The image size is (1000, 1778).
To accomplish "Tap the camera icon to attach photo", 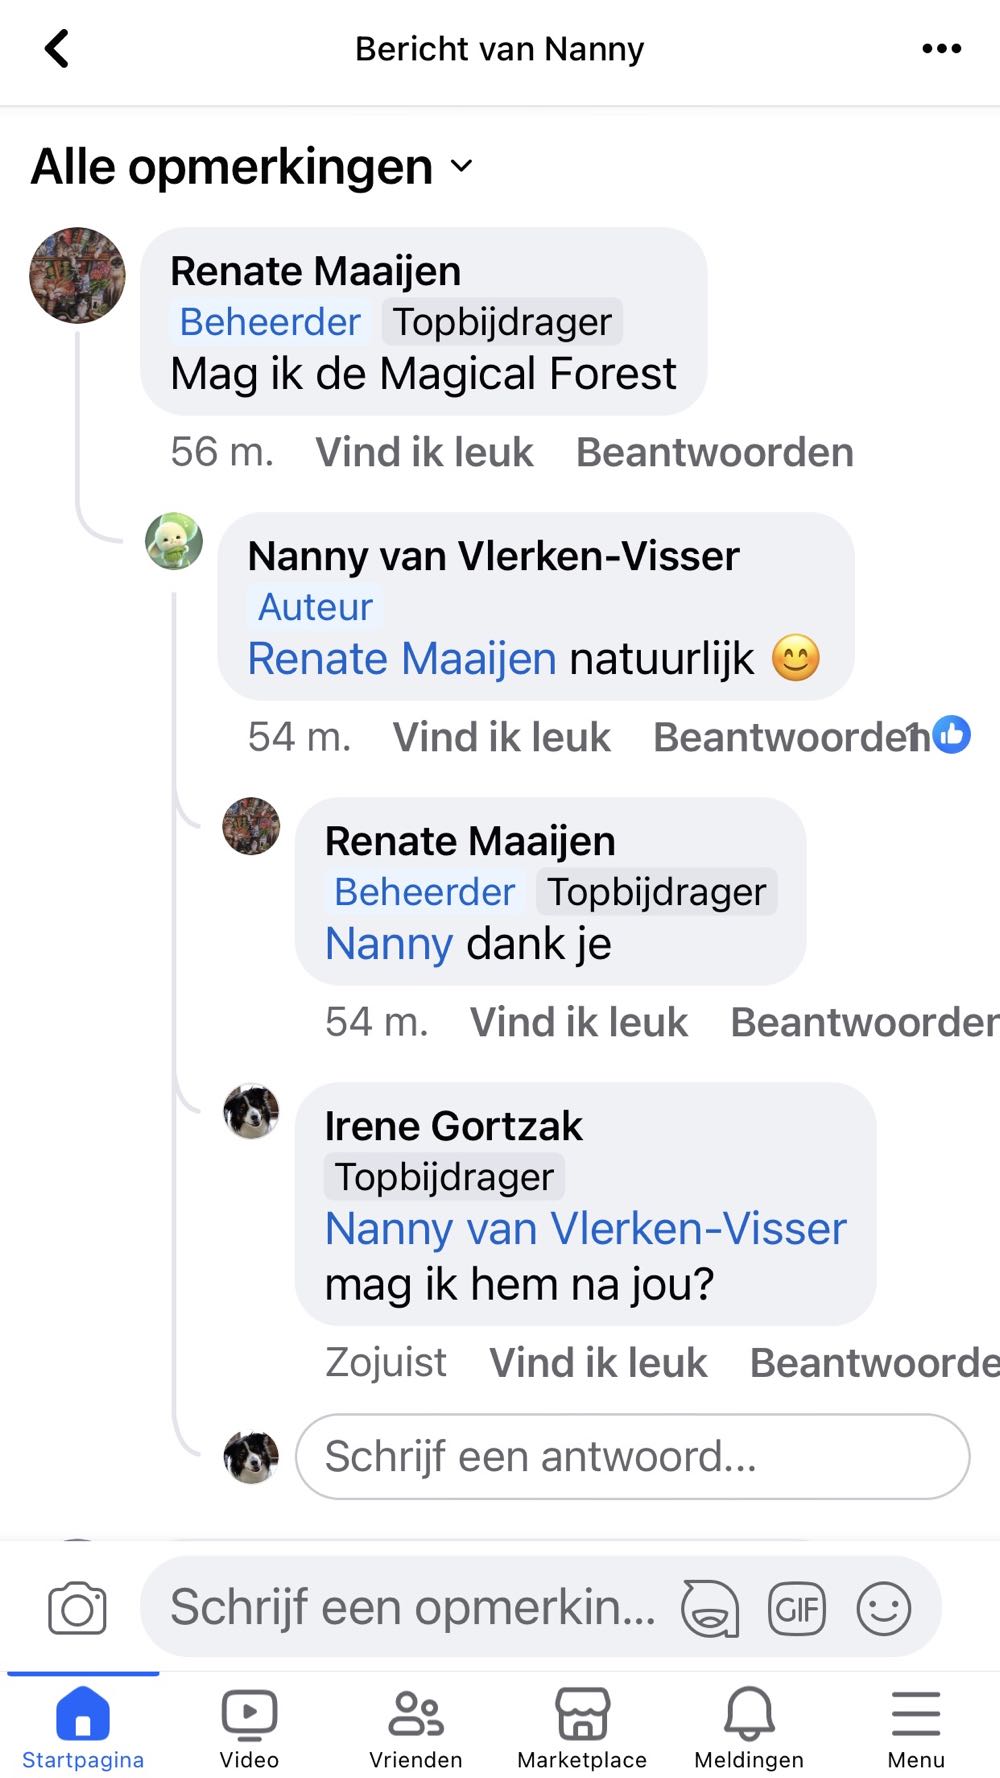I will click(x=77, y=1609).
